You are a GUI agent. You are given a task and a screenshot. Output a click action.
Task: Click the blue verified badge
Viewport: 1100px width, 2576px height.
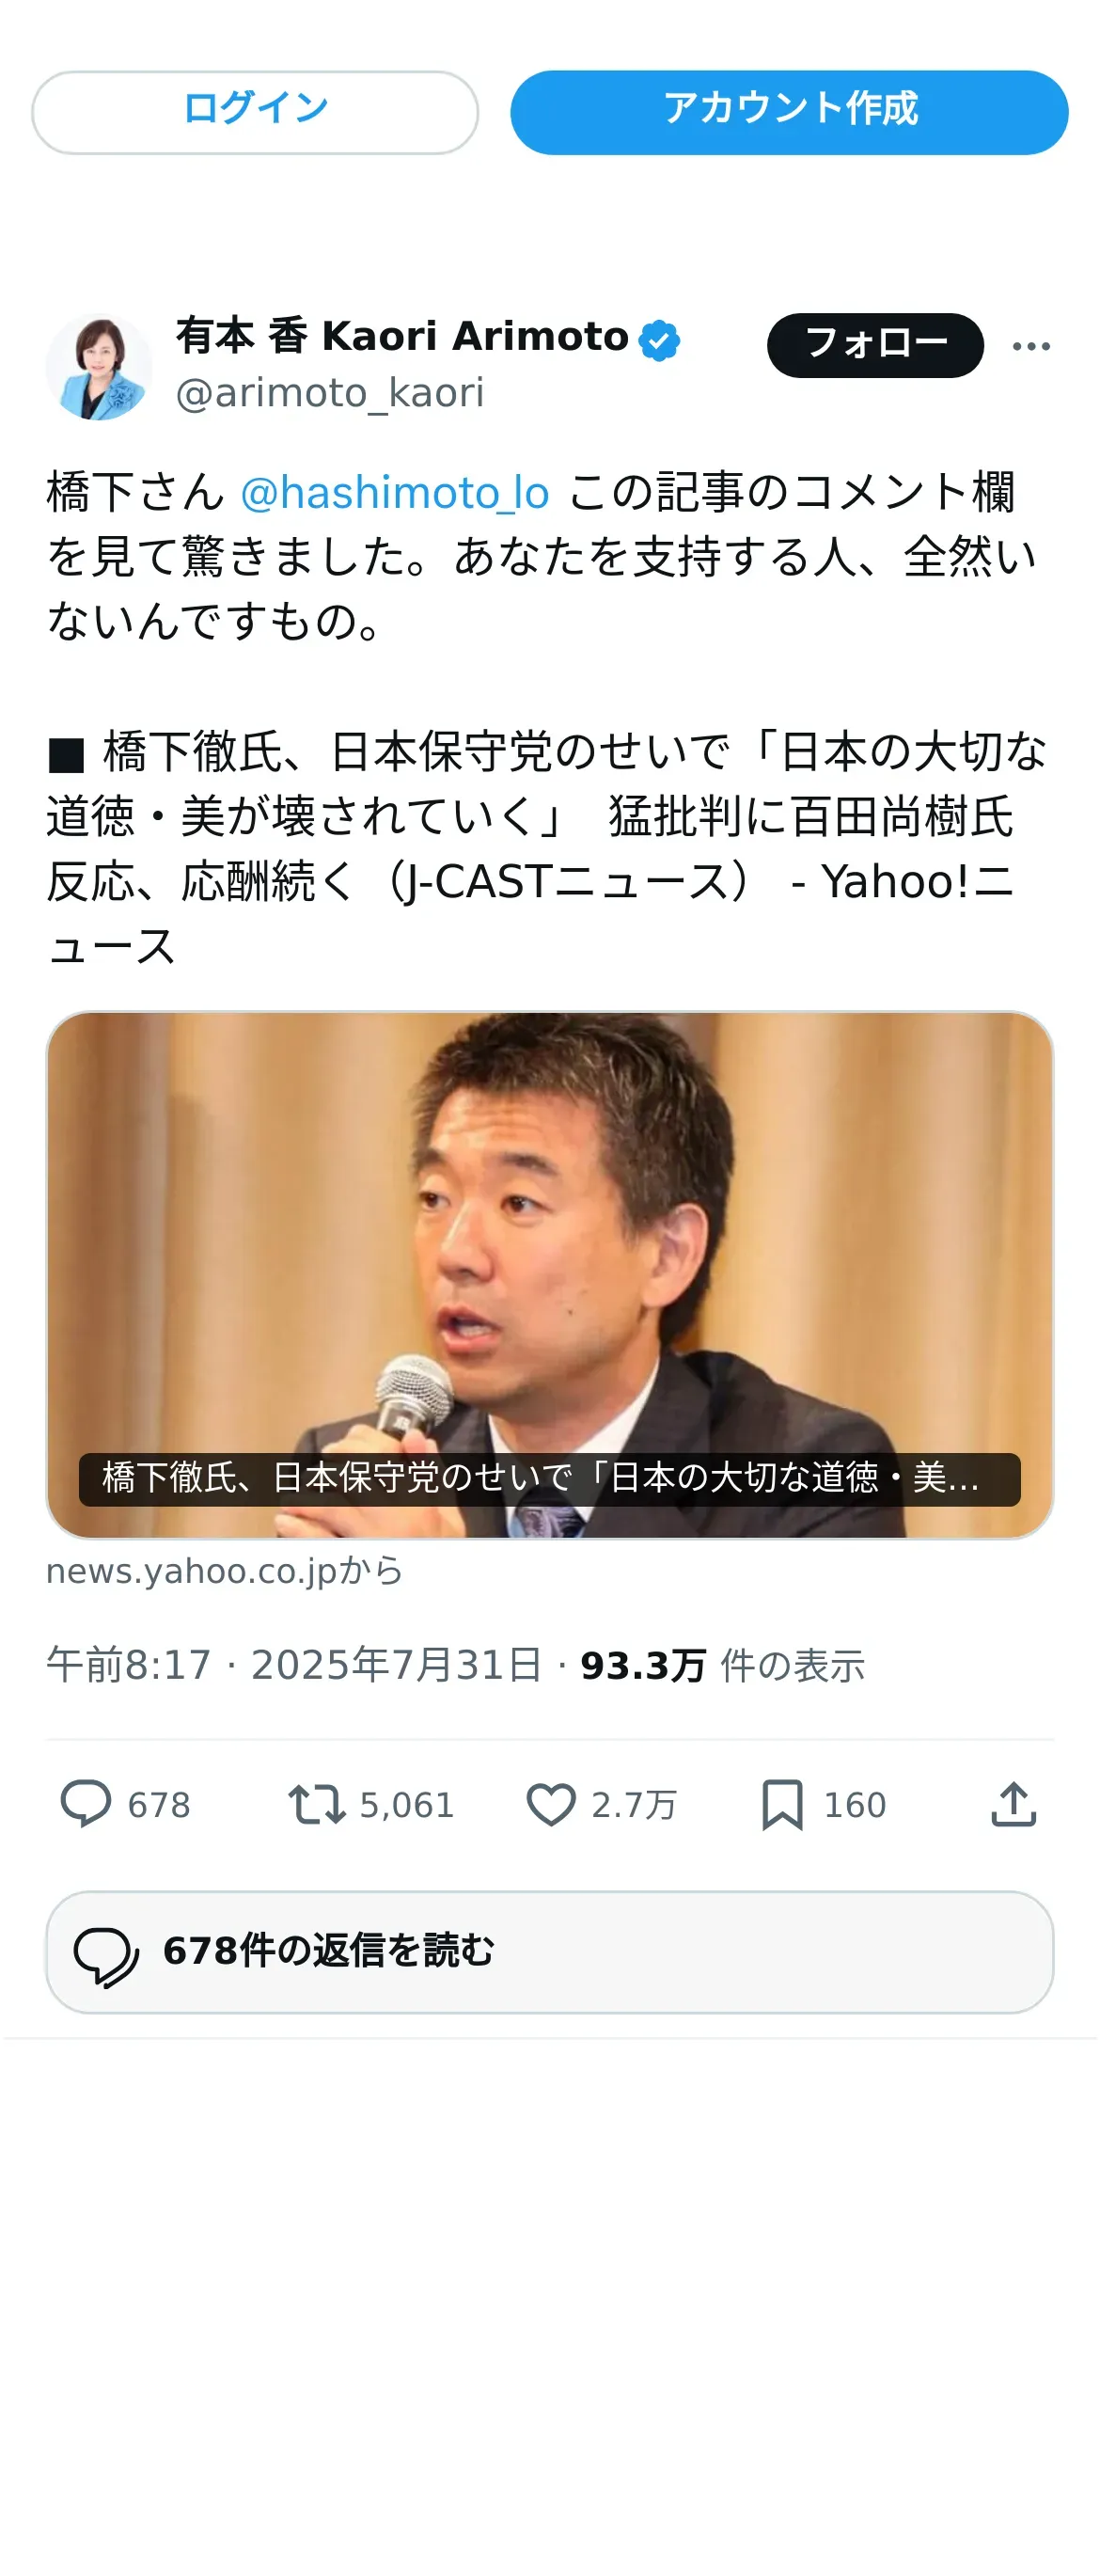(x=659, y=340)
